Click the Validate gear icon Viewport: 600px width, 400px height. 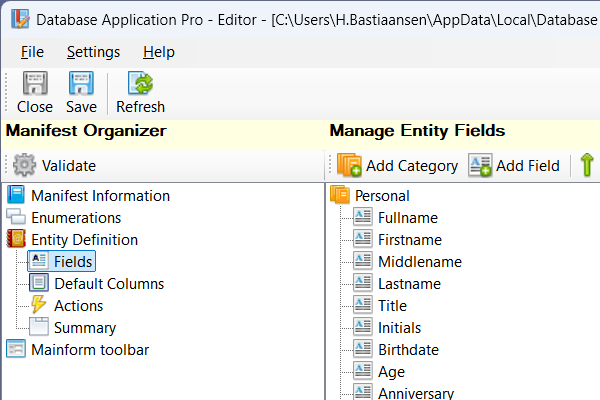click(x=24, y=165)
